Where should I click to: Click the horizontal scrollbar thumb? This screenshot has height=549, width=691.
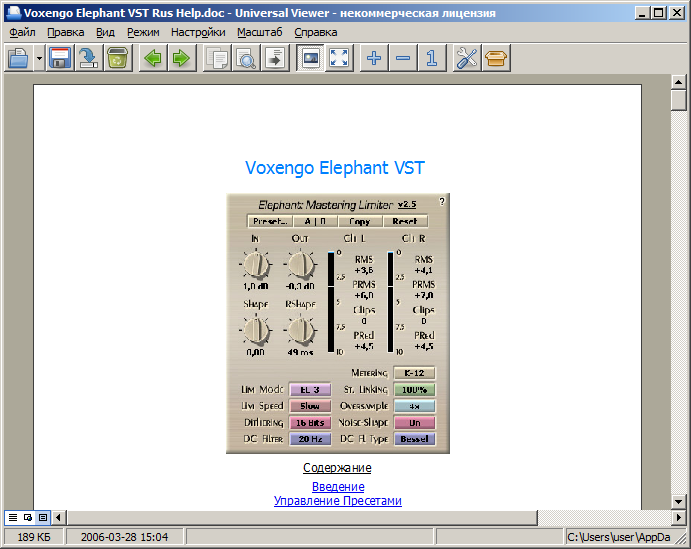tap(302, 517)
